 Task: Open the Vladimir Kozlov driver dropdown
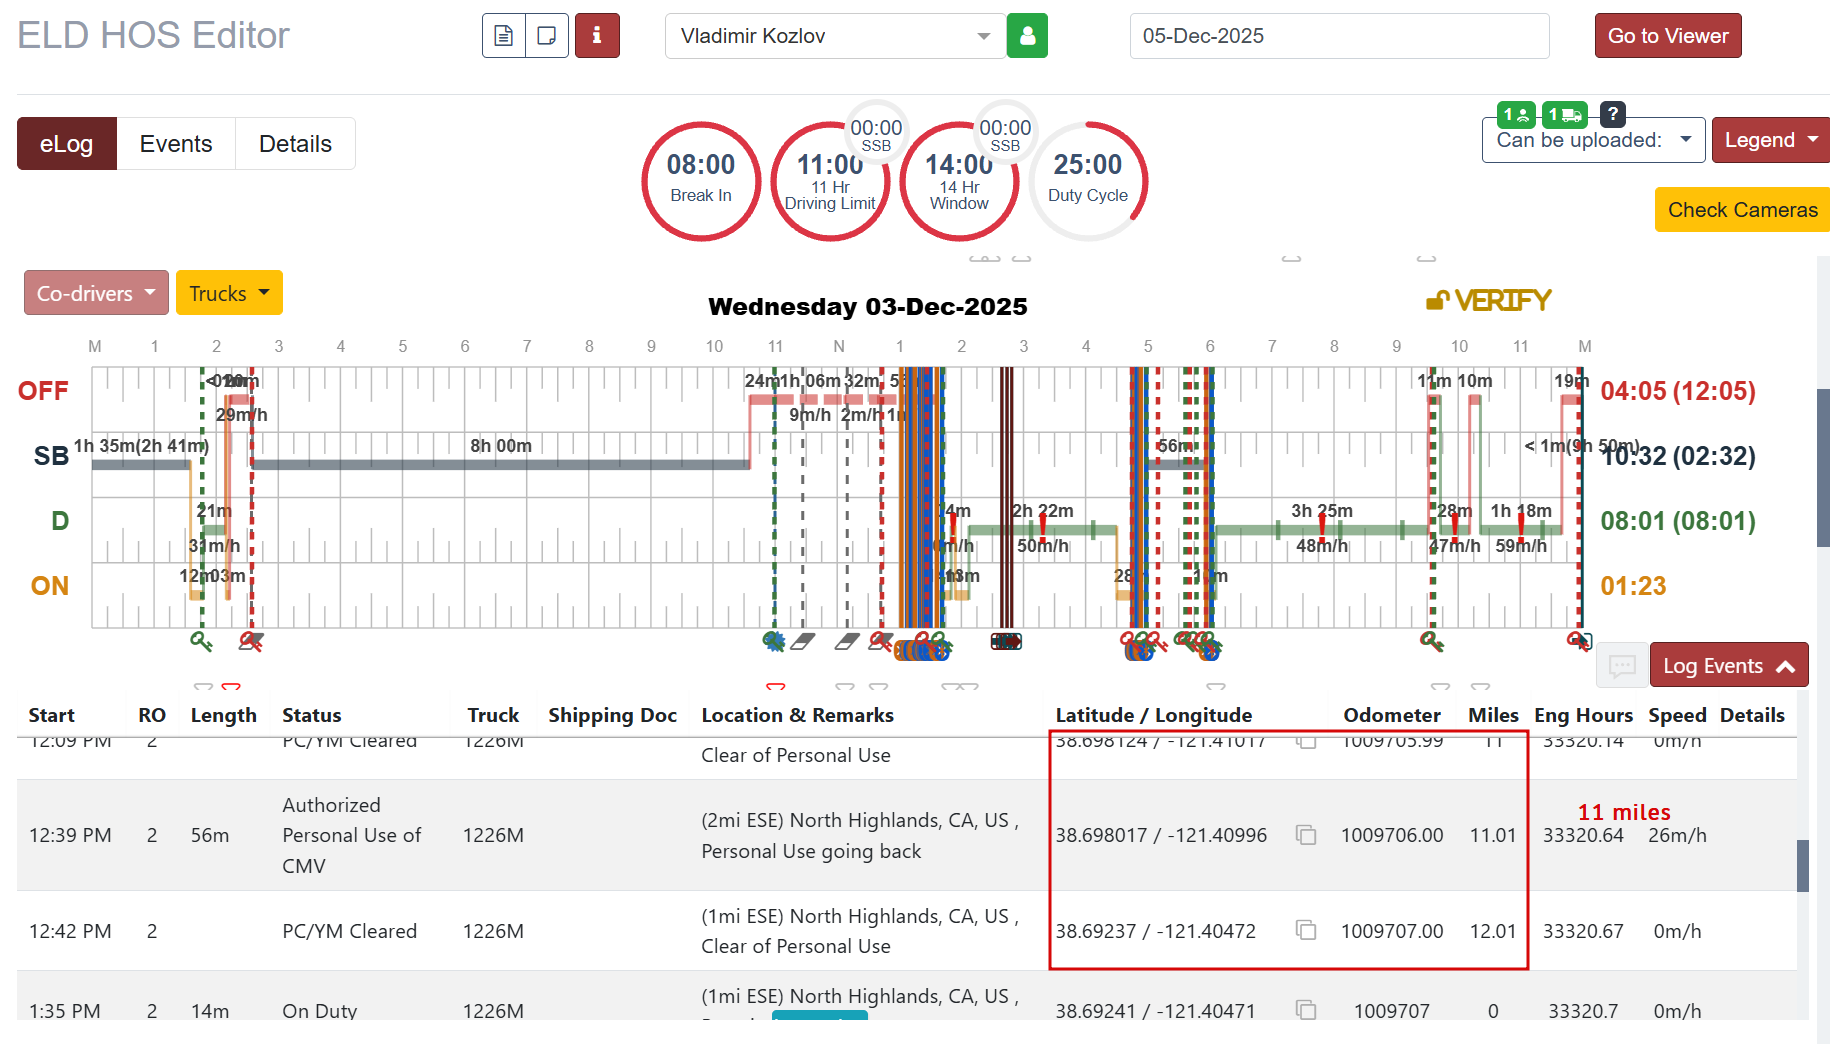[835, 36]
